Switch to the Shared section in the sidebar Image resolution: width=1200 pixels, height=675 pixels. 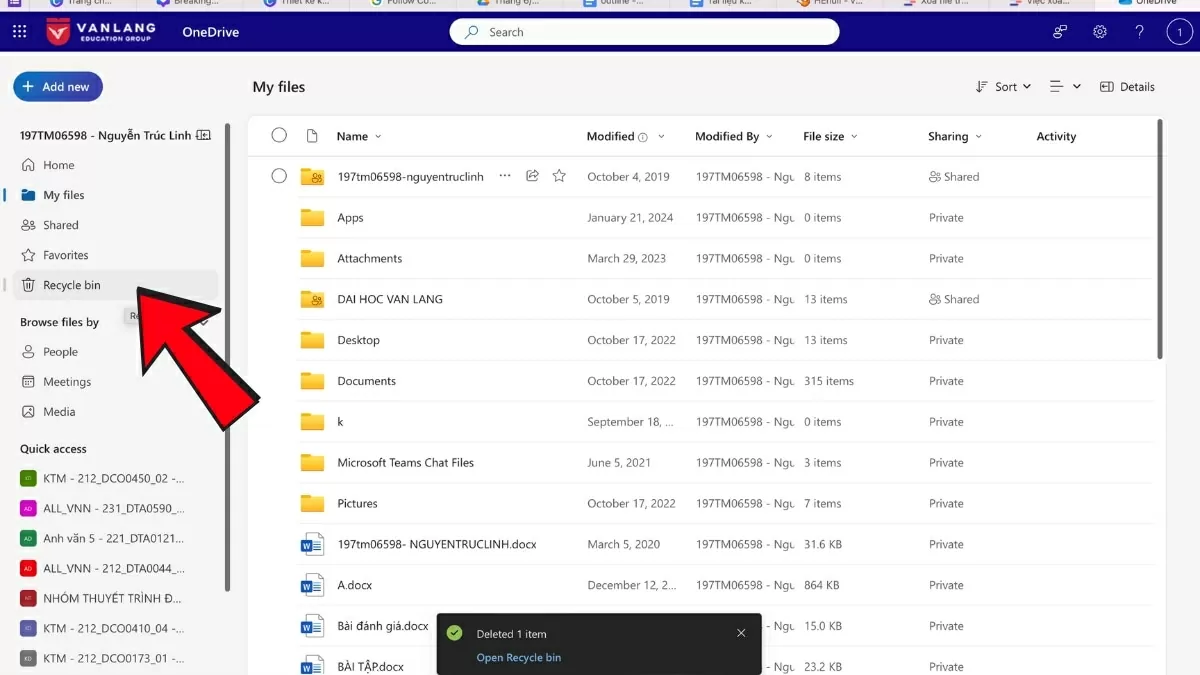pyautogui.click(x=60, y=225)
